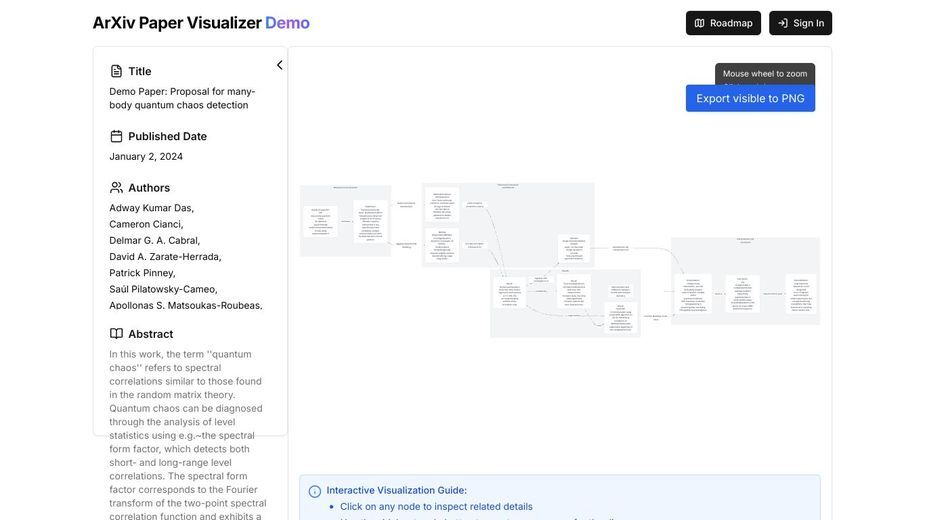This screenshot has height=520, width=925.
Task: Click the Published Date calendar icon
Action: (116, 136)
